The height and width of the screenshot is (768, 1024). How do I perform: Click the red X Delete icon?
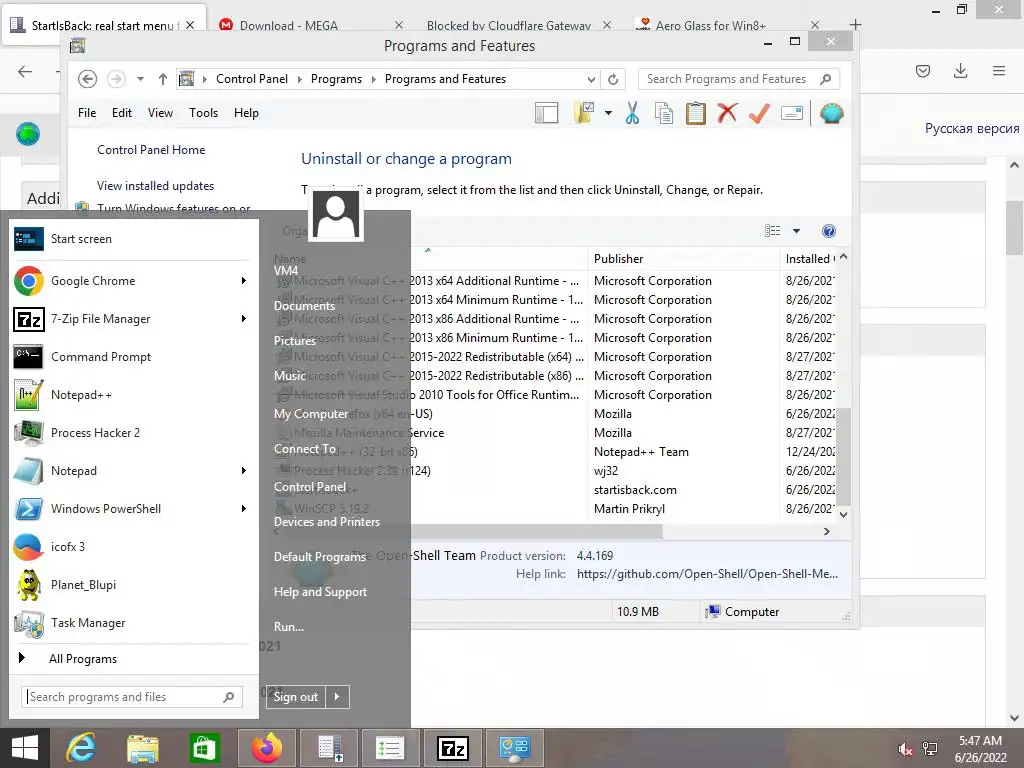[727, 113]
